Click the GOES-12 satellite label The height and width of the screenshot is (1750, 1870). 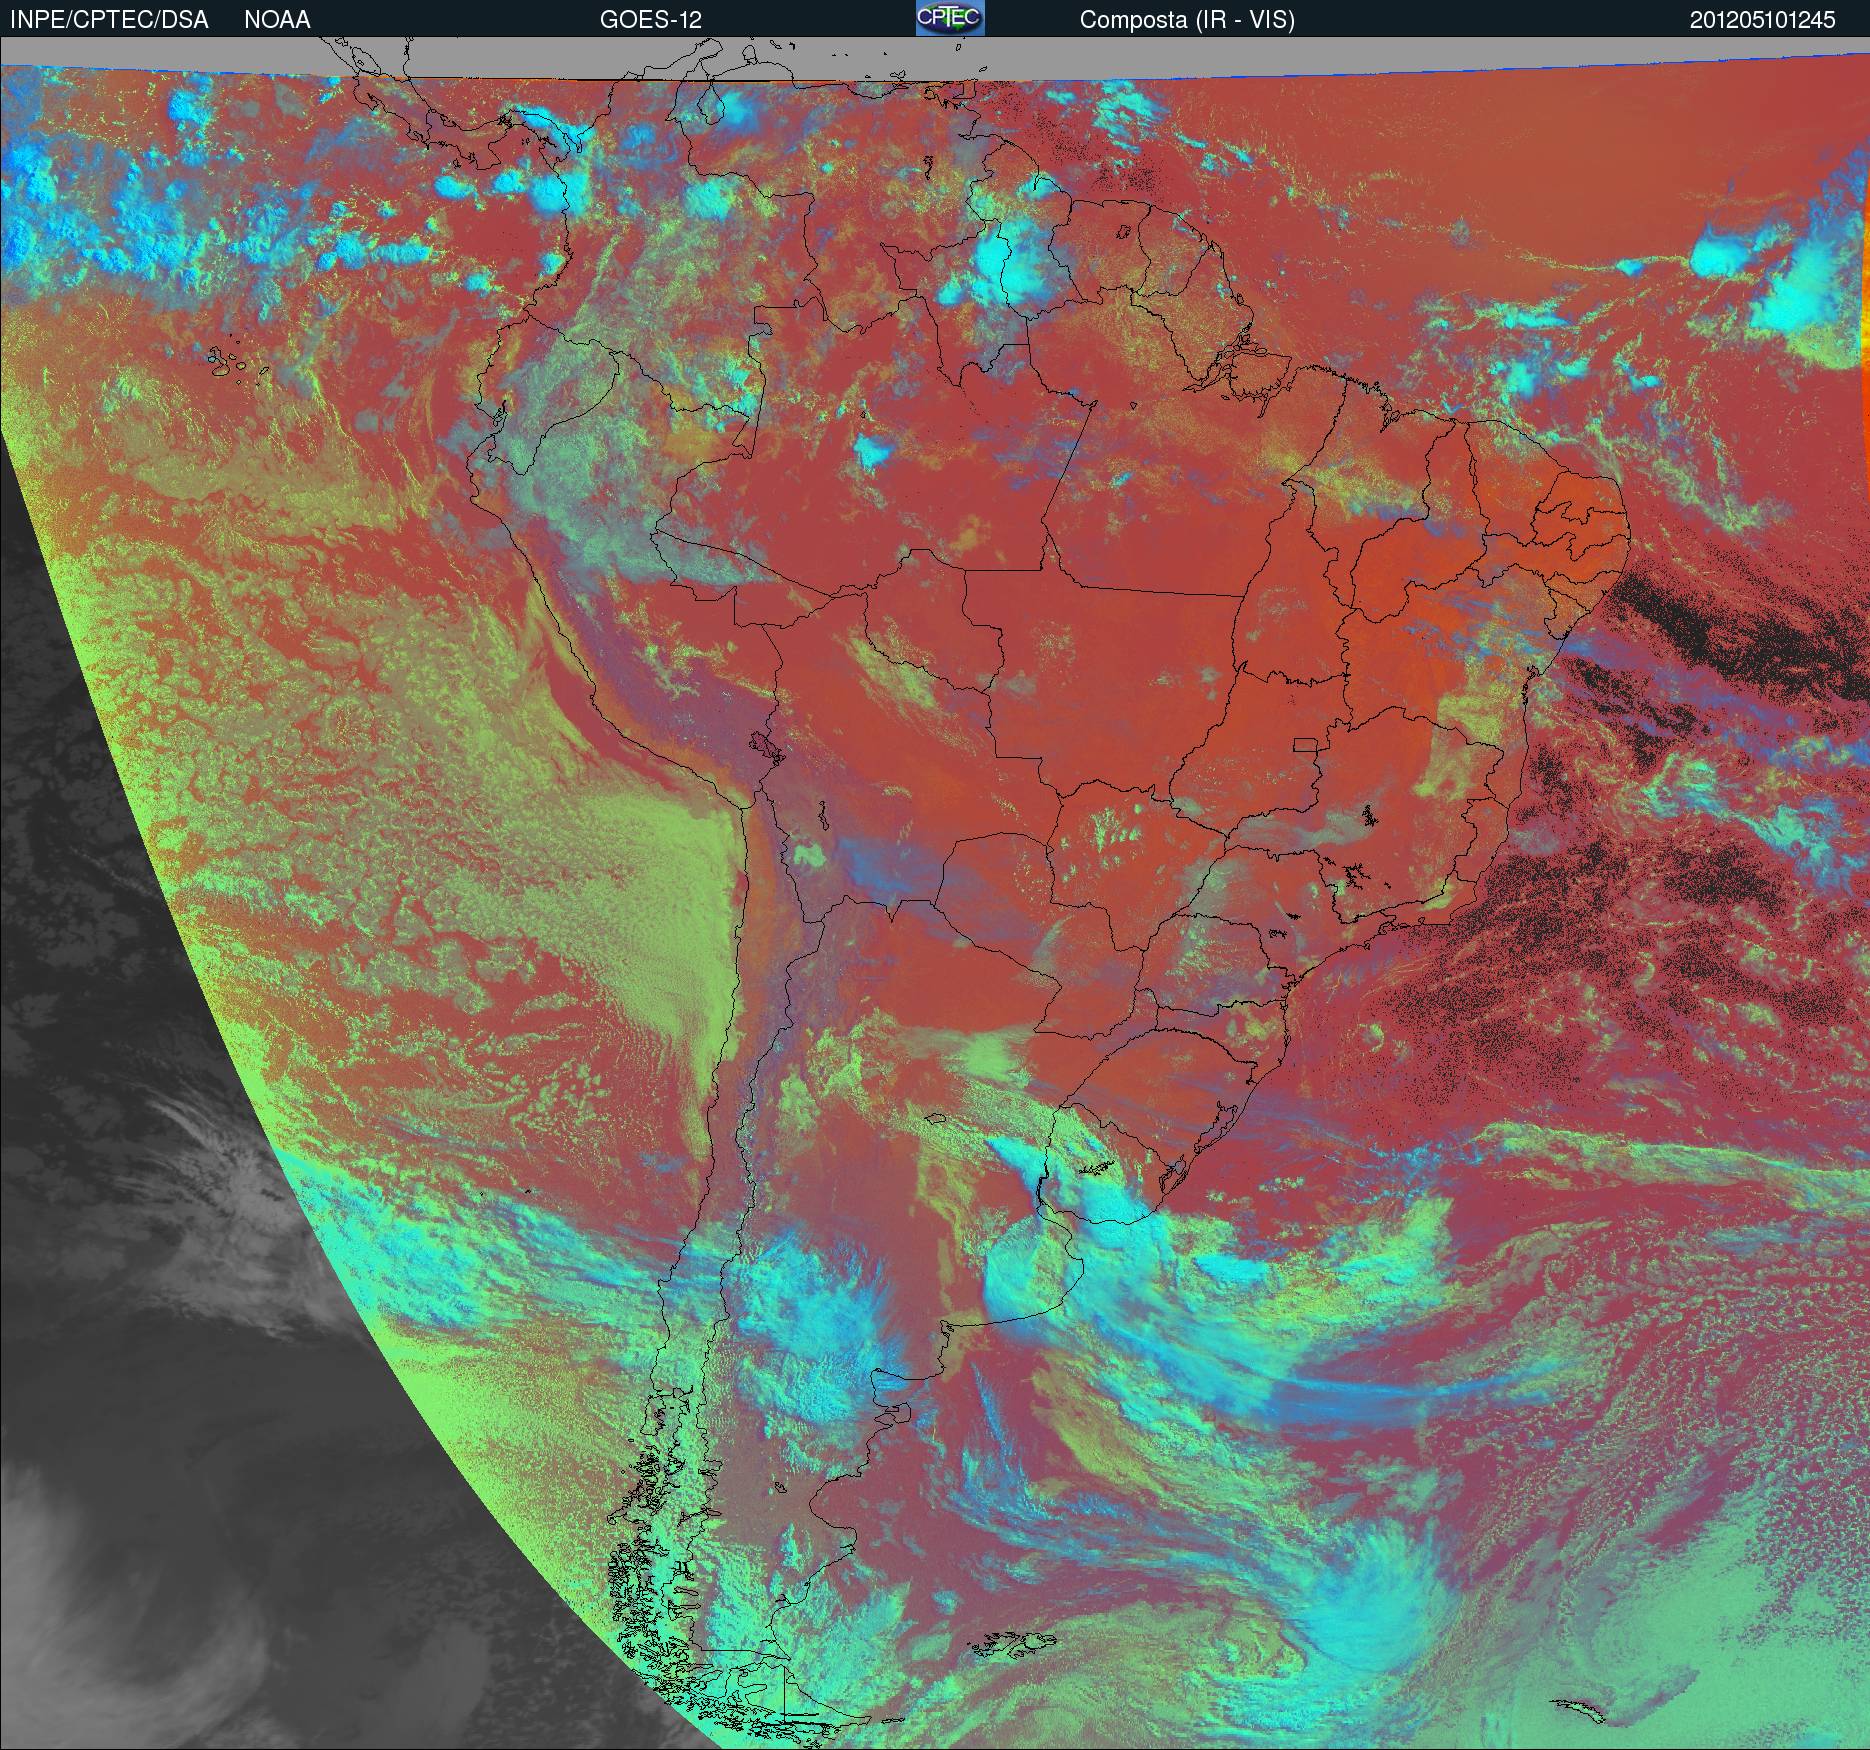coord(651,20)
